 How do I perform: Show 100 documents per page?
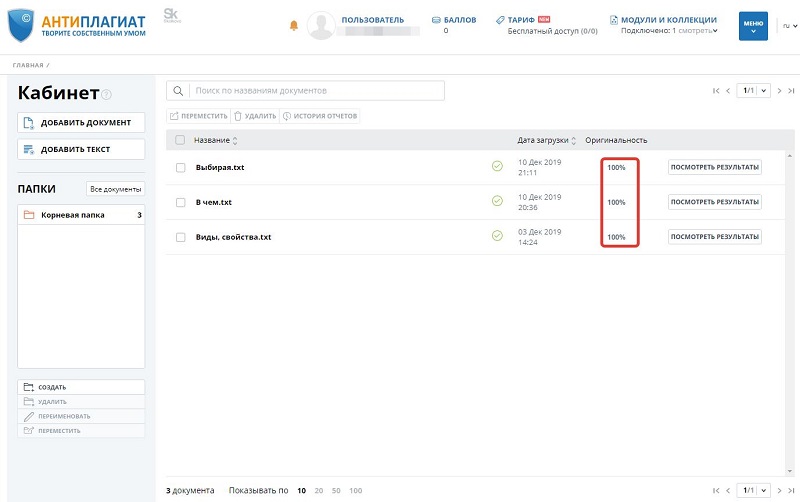point(356,491)
